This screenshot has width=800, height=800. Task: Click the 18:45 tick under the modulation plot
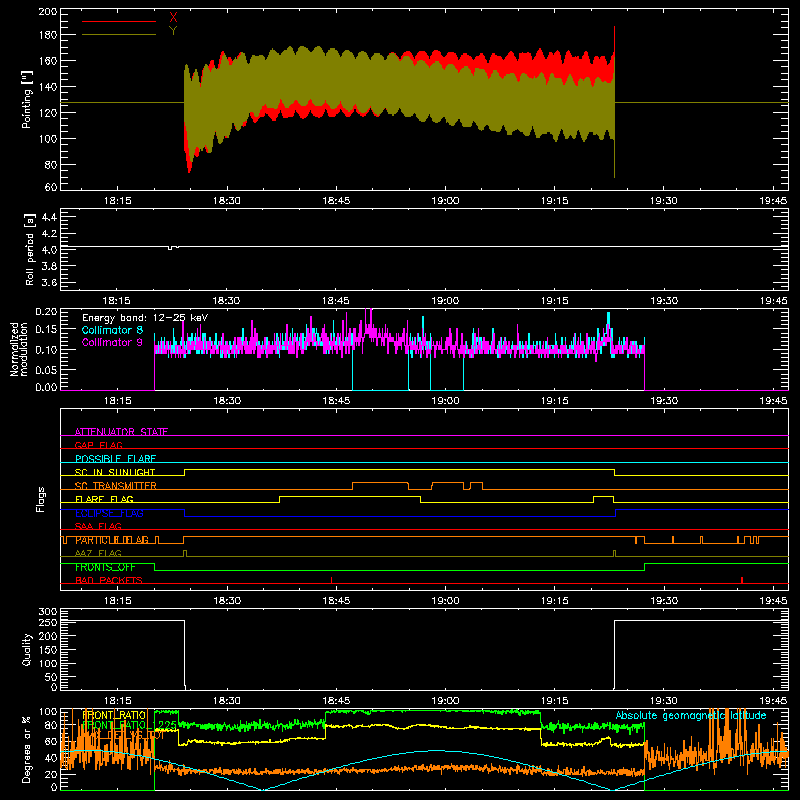click(336, 401)
